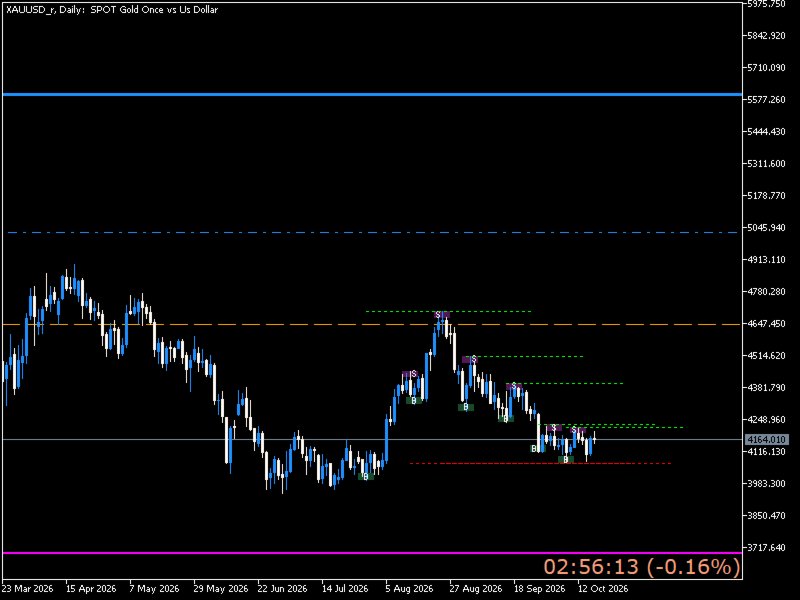Click the 3983.300 price axis label
This screenshot has height=600, width=800.
tap(766, 483)
